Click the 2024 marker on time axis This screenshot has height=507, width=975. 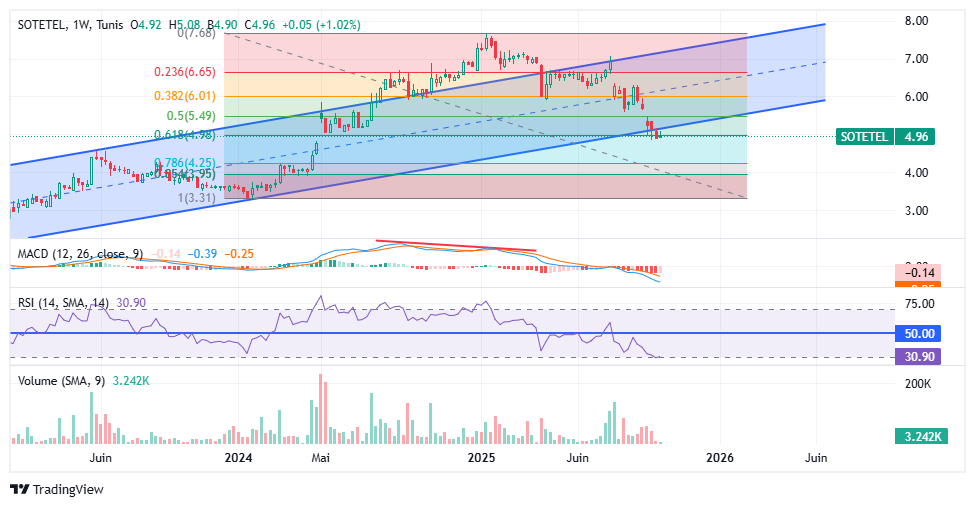point(238,457)
